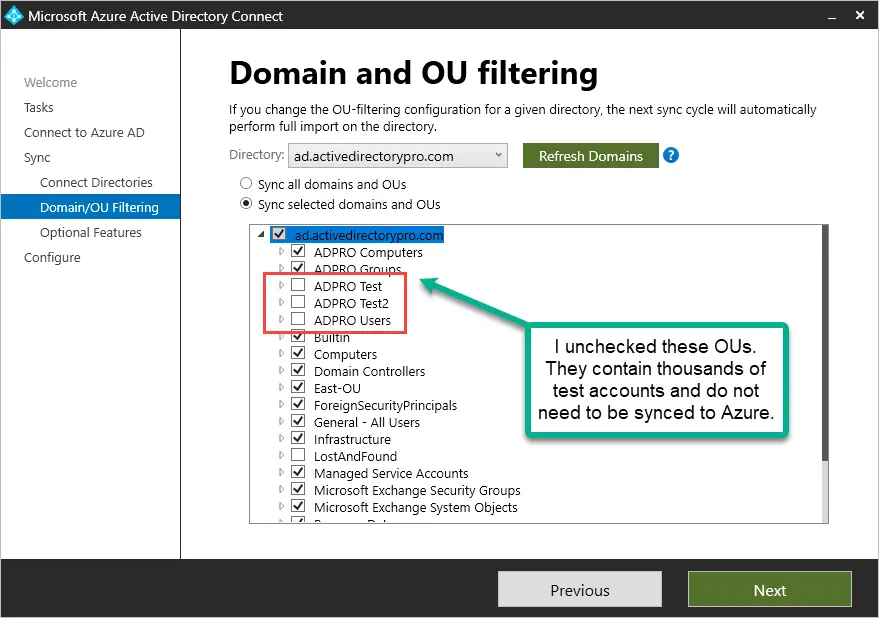Uncheck the ADPRO Computers checkbox
The image size is (879, 618).
(298, 251)
